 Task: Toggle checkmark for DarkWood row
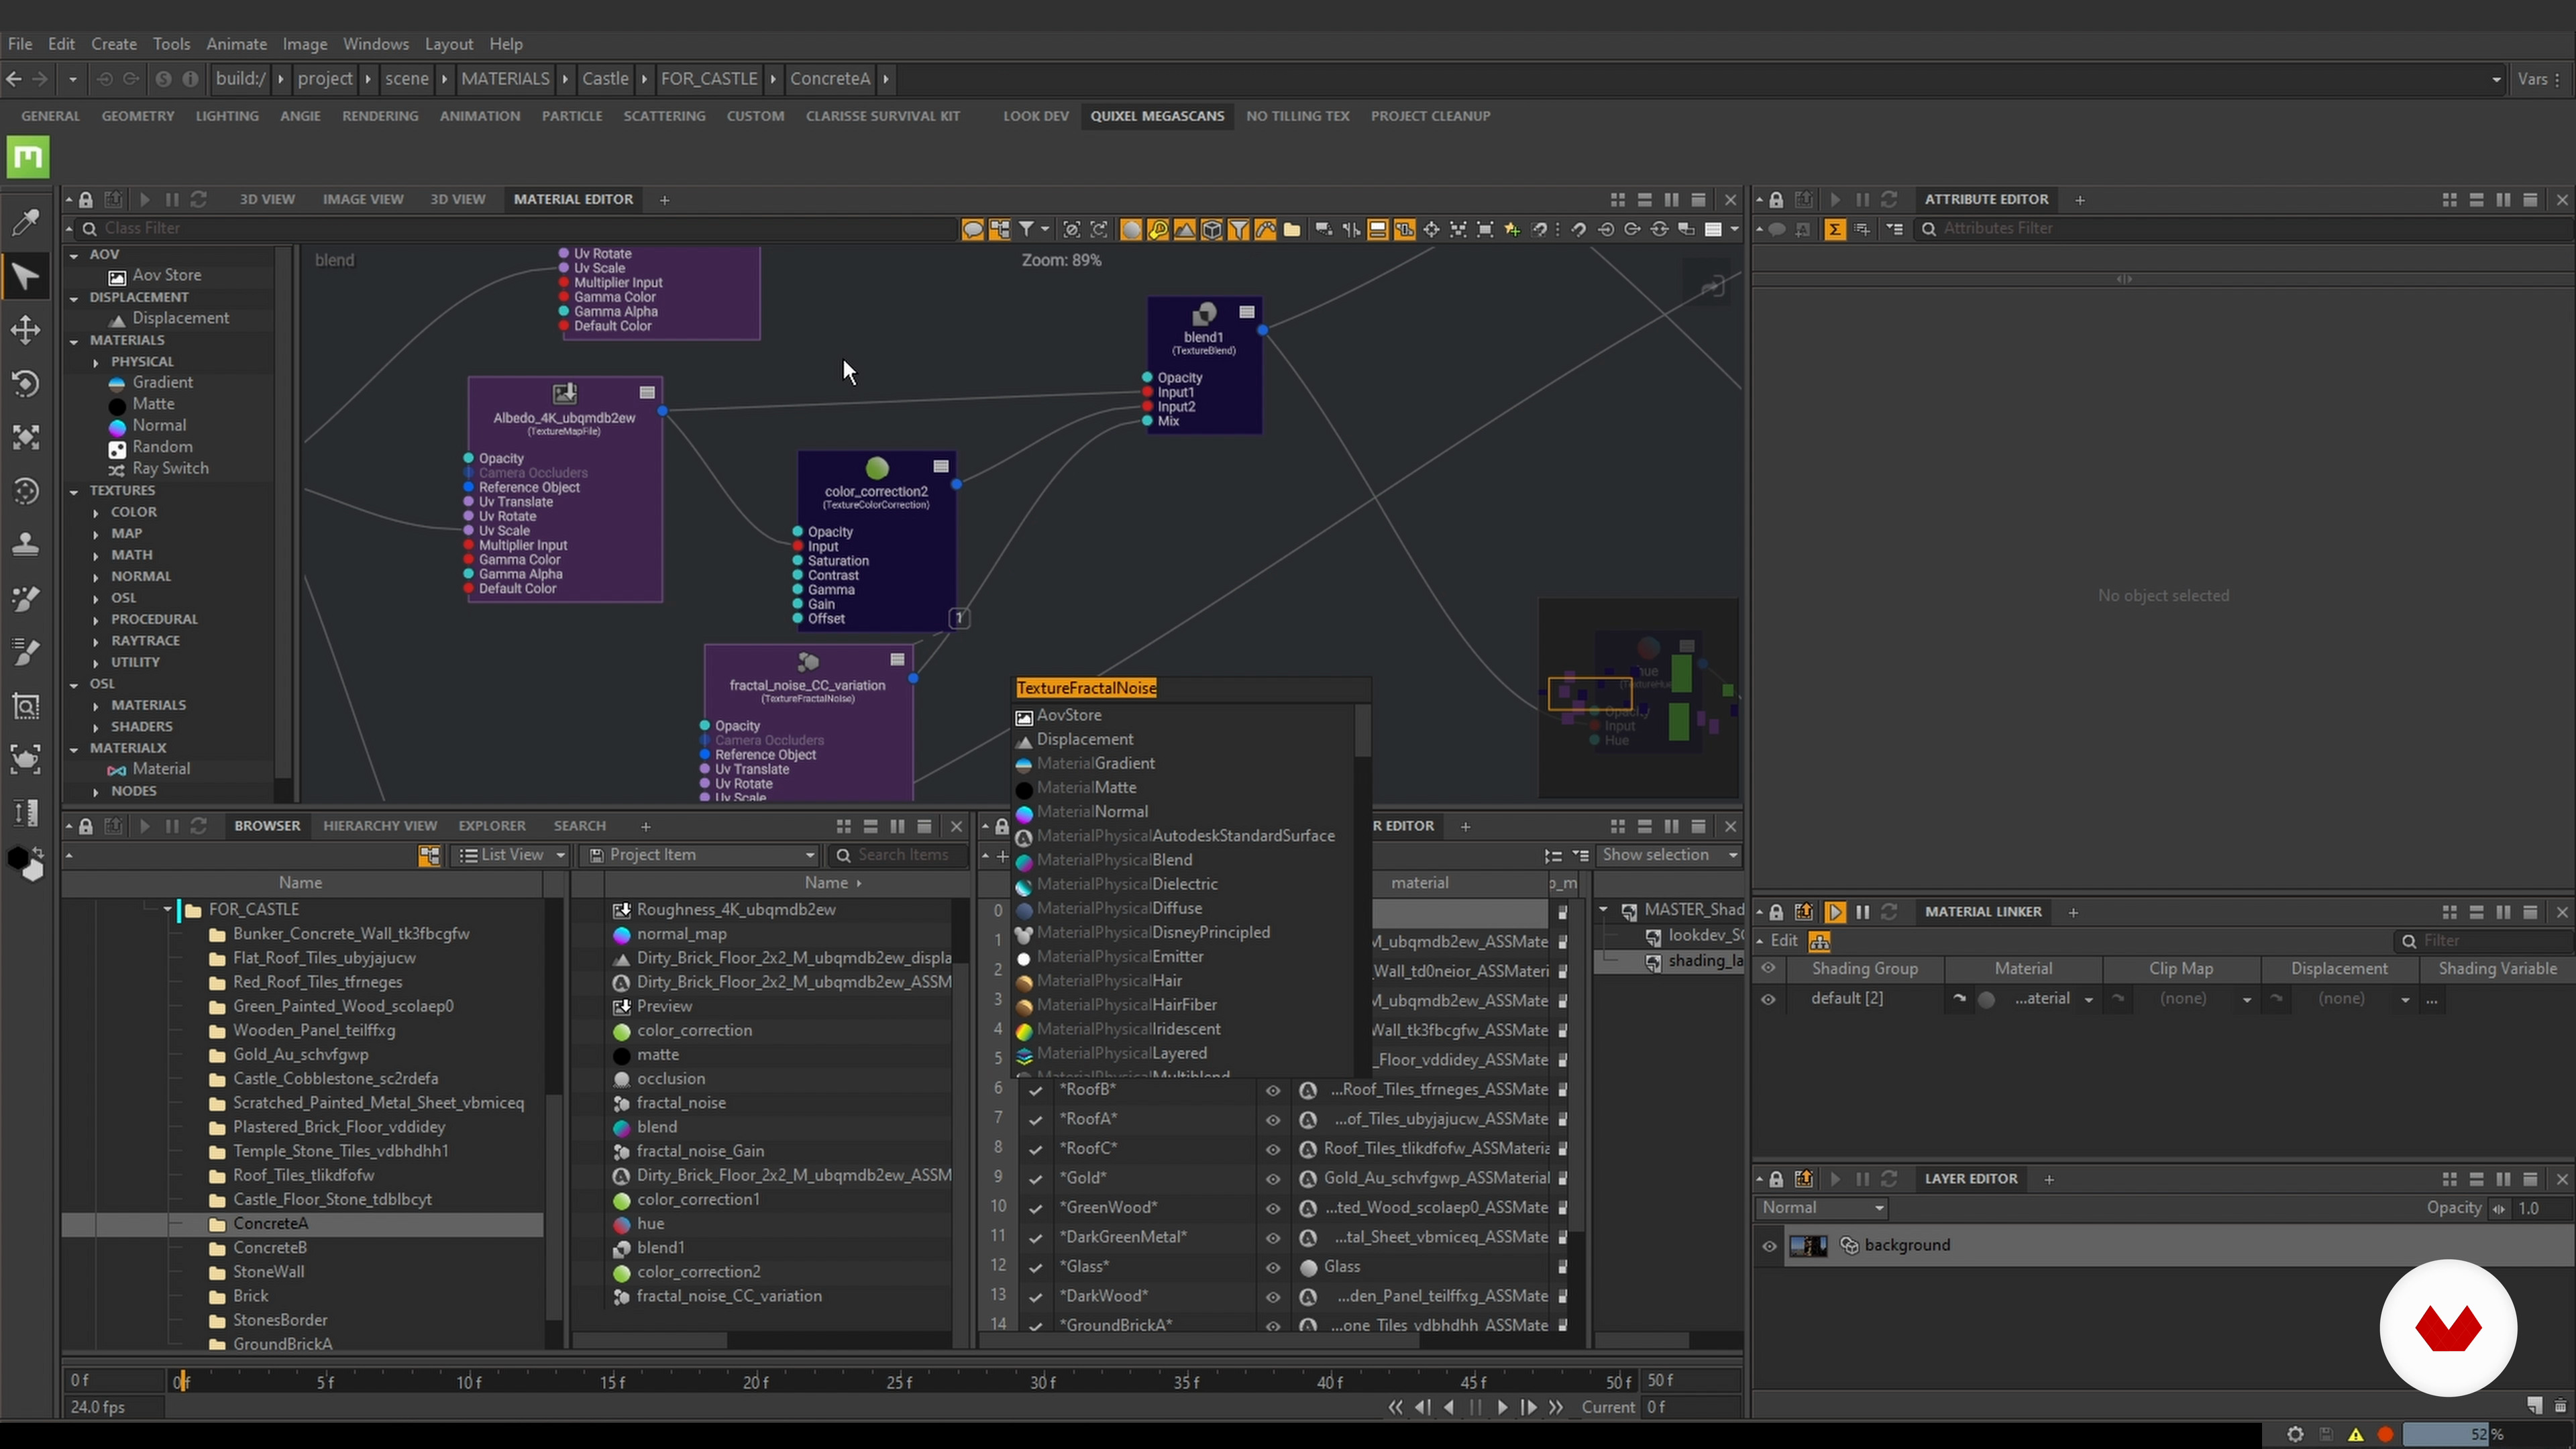click(1036, 1296)
